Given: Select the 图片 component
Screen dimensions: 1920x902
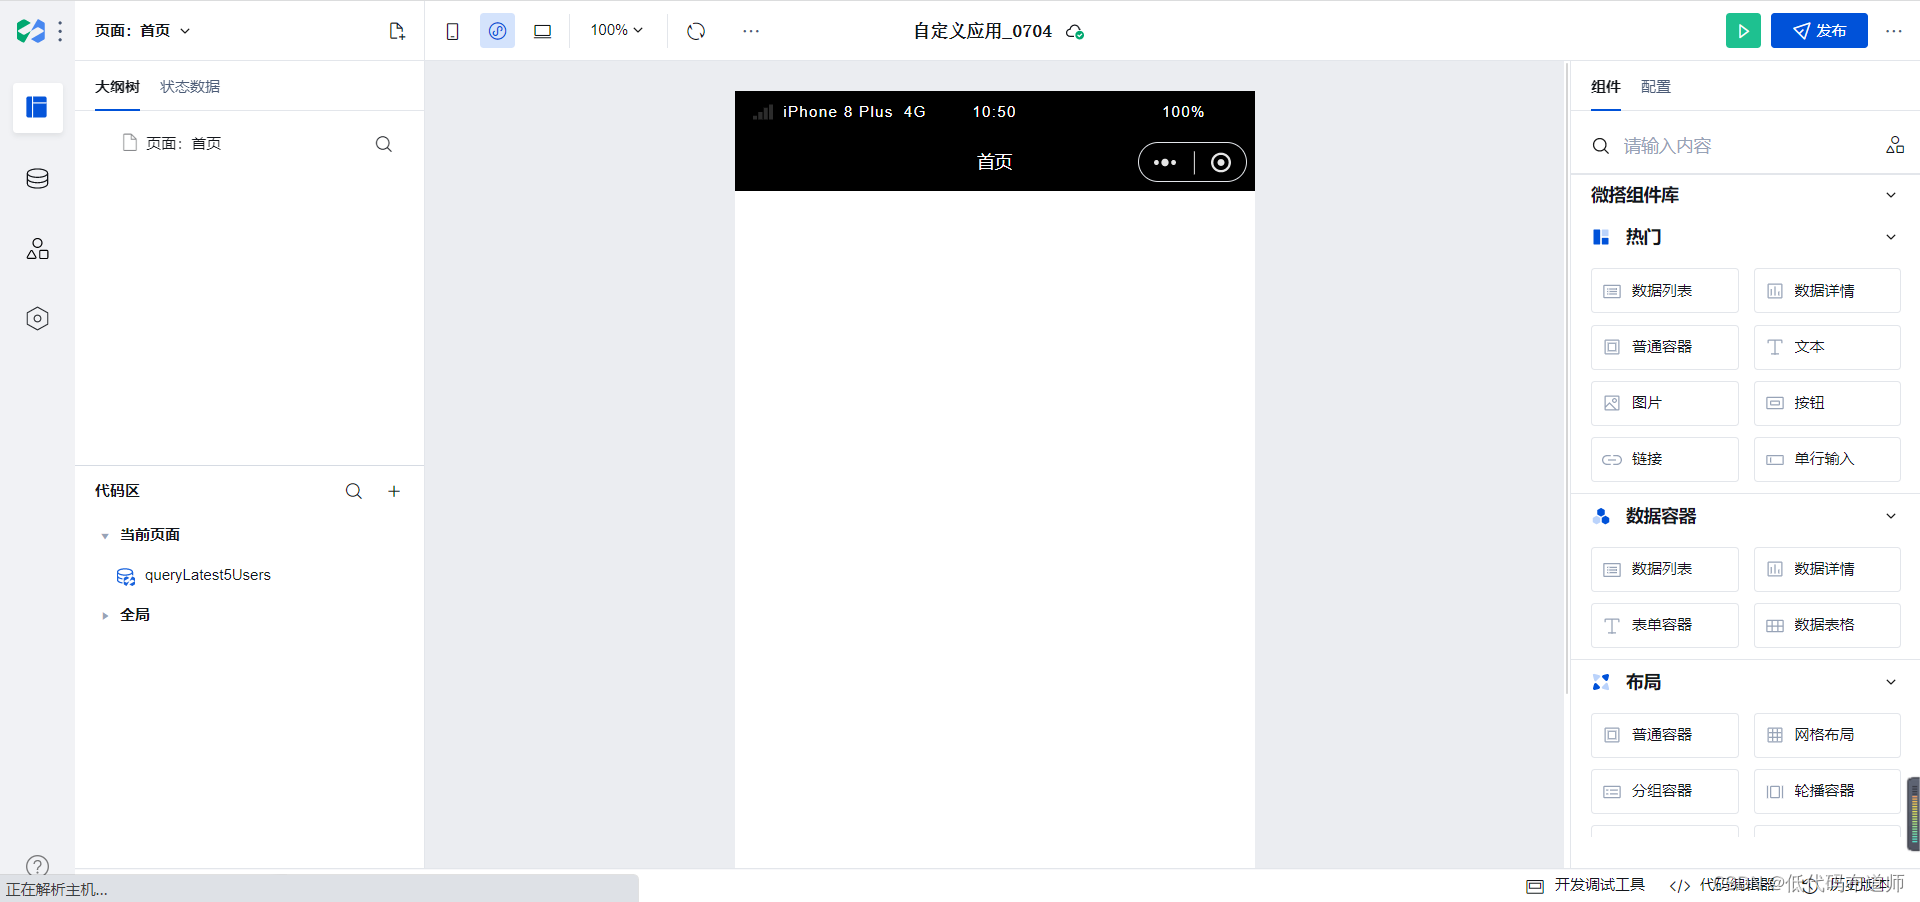Looking at the screenshot, I should pyautogui.click(x=1665, y=403).
